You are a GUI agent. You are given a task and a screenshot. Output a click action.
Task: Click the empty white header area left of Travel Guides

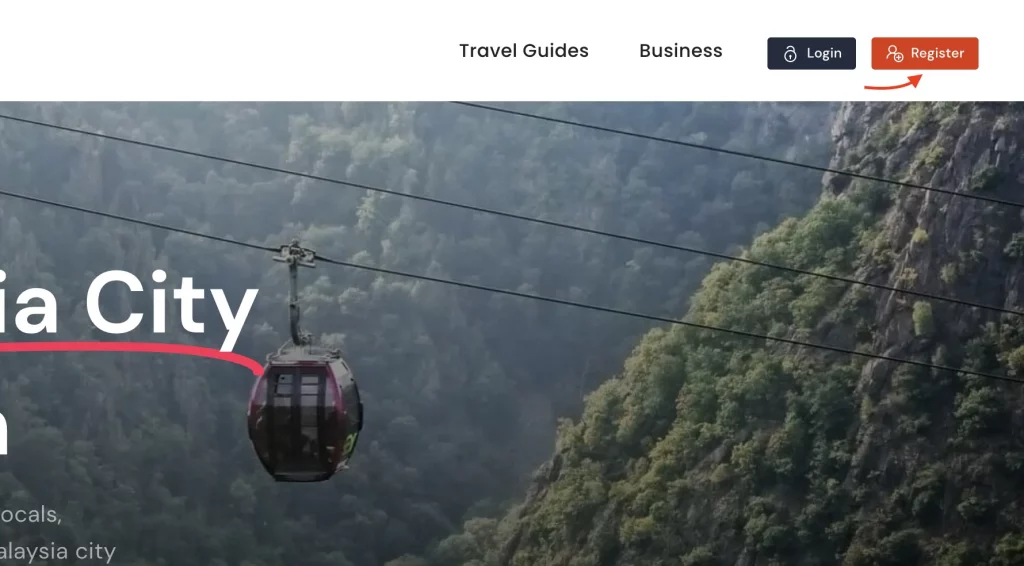(x=222, y=51)
